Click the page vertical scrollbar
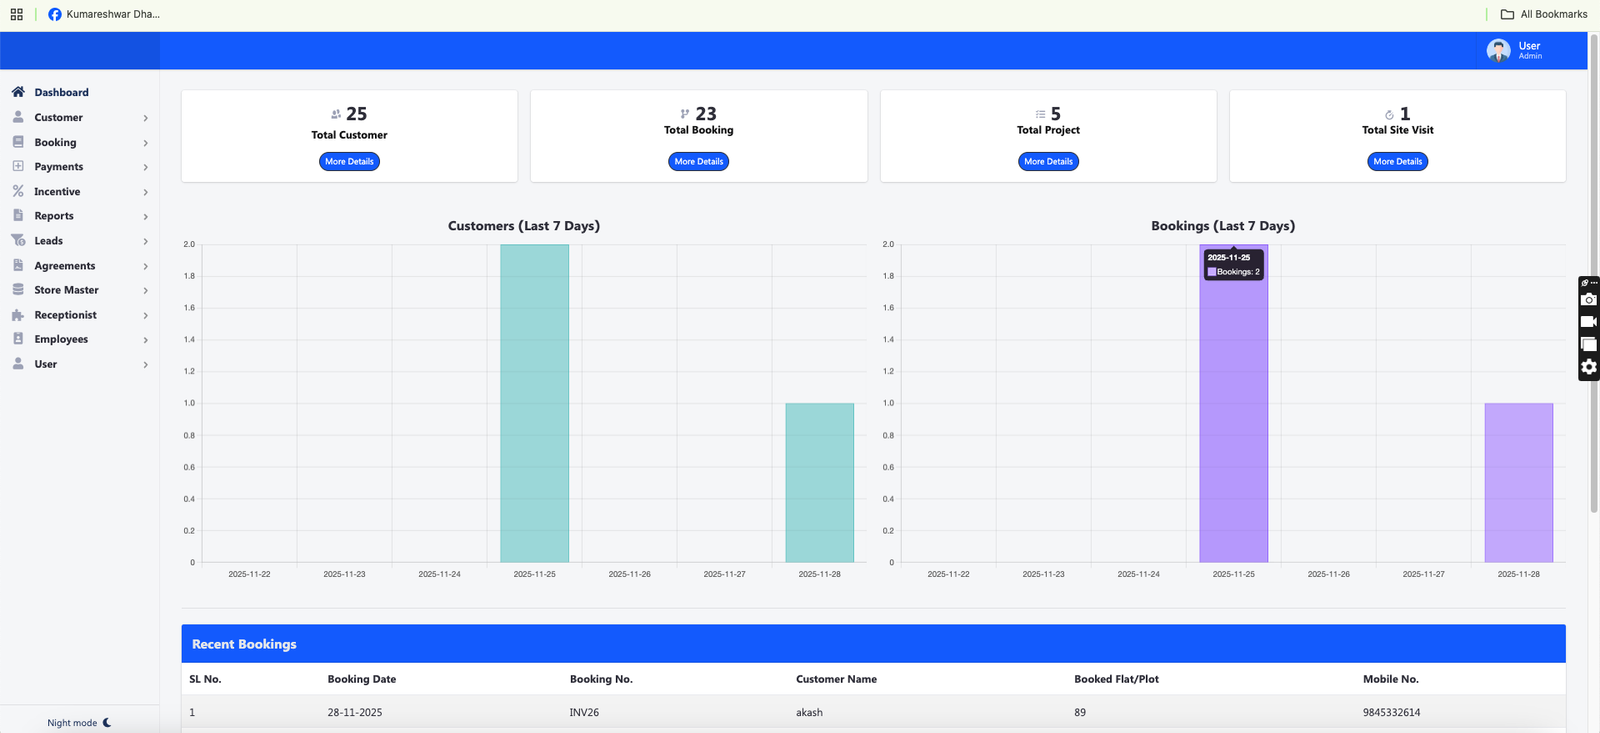Screen dimensions: 1600x733 pyautogui.click(x=1594, y=300)
